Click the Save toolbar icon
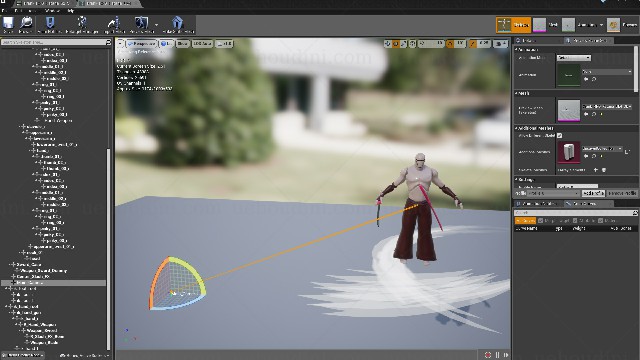 click(x=8, y=23)
